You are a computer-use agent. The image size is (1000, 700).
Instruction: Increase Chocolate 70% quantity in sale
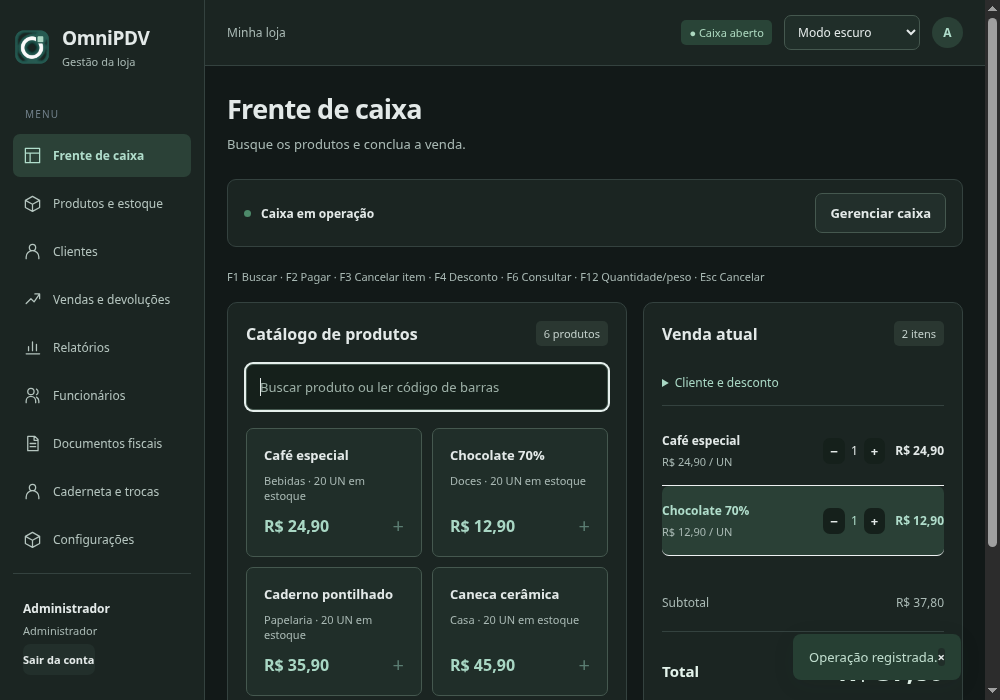pyautogui.click(x=874, y=521)
